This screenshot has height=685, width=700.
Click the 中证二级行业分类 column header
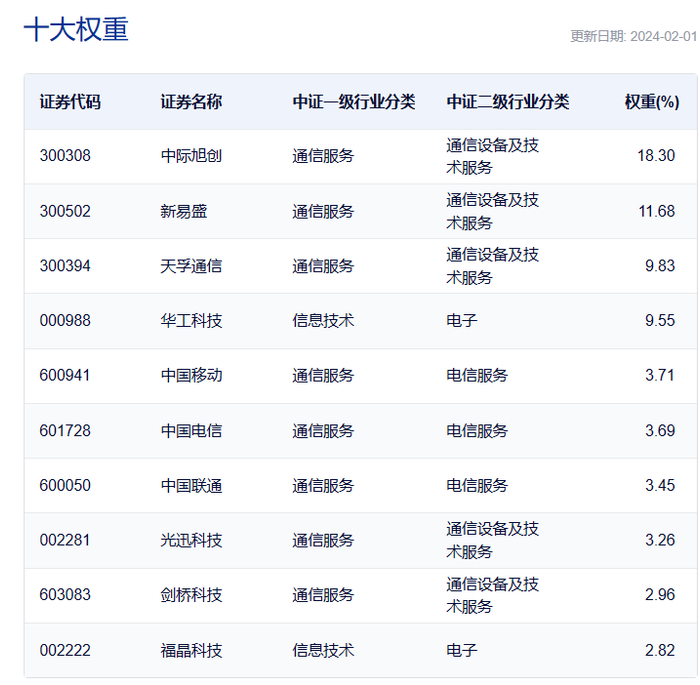click(x=508, y=102)
